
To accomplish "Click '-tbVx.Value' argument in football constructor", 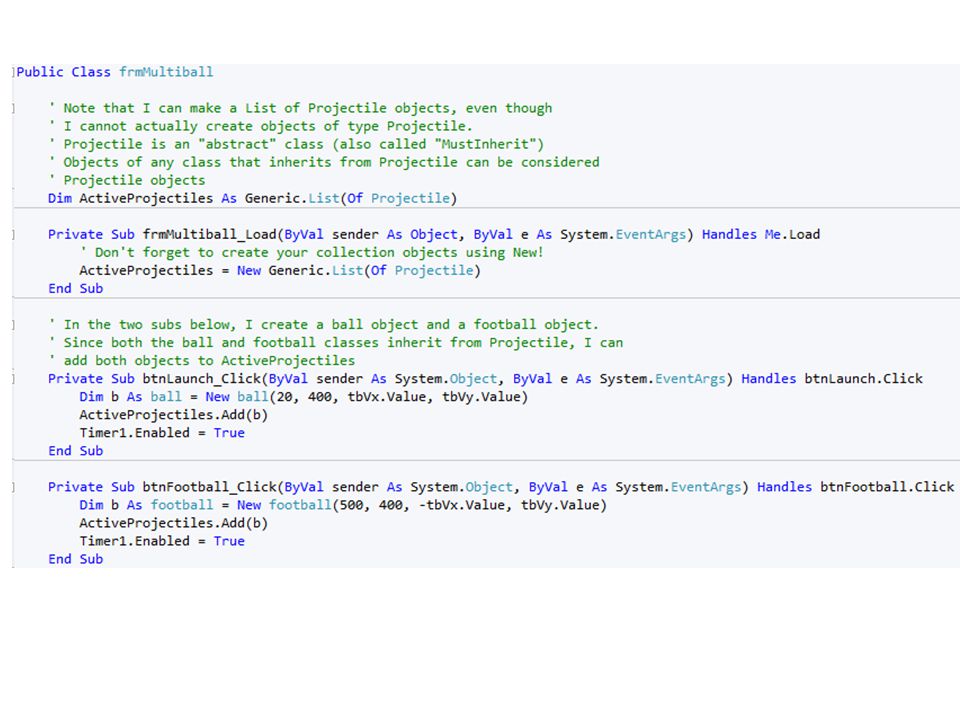I will point(462,505).
